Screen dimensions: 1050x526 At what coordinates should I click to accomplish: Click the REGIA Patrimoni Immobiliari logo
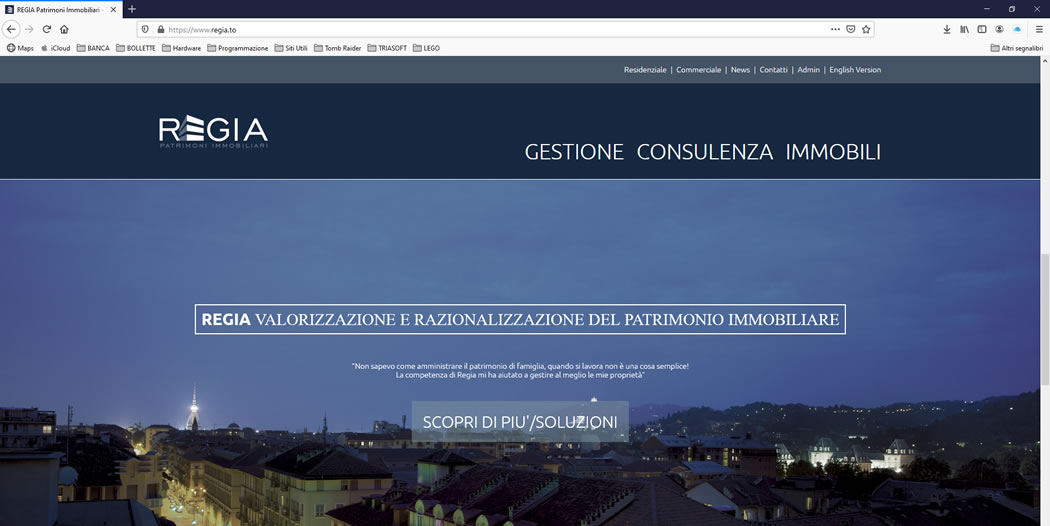[x=213, y=131]
